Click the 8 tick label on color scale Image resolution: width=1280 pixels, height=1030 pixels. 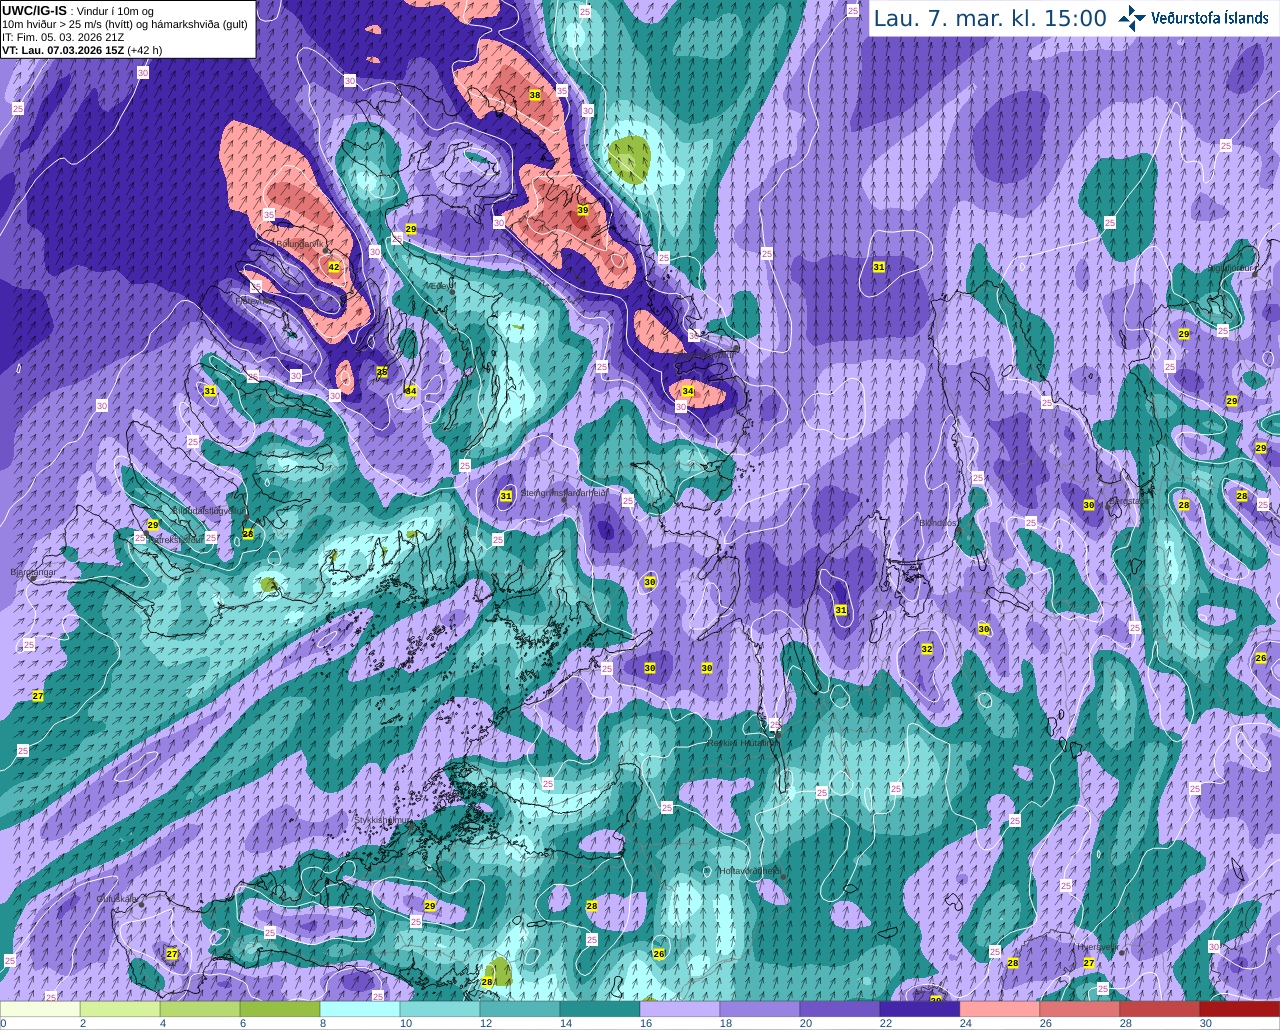coord(323,1023)
